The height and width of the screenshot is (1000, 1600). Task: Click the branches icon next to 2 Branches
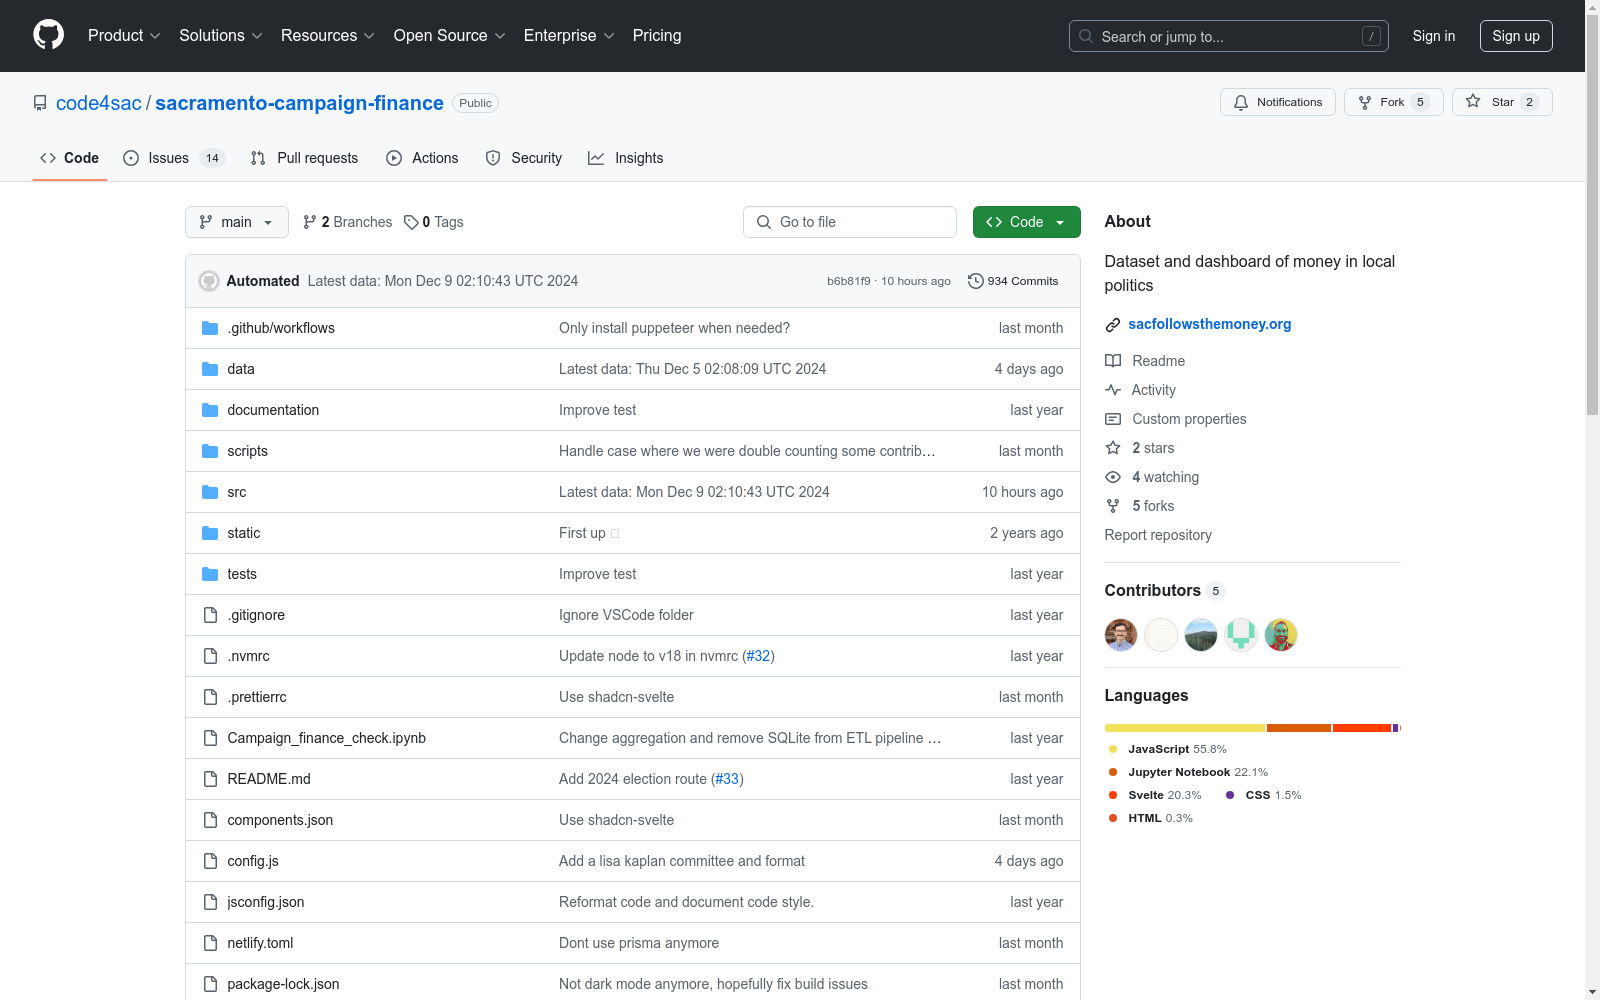[310, 222]
